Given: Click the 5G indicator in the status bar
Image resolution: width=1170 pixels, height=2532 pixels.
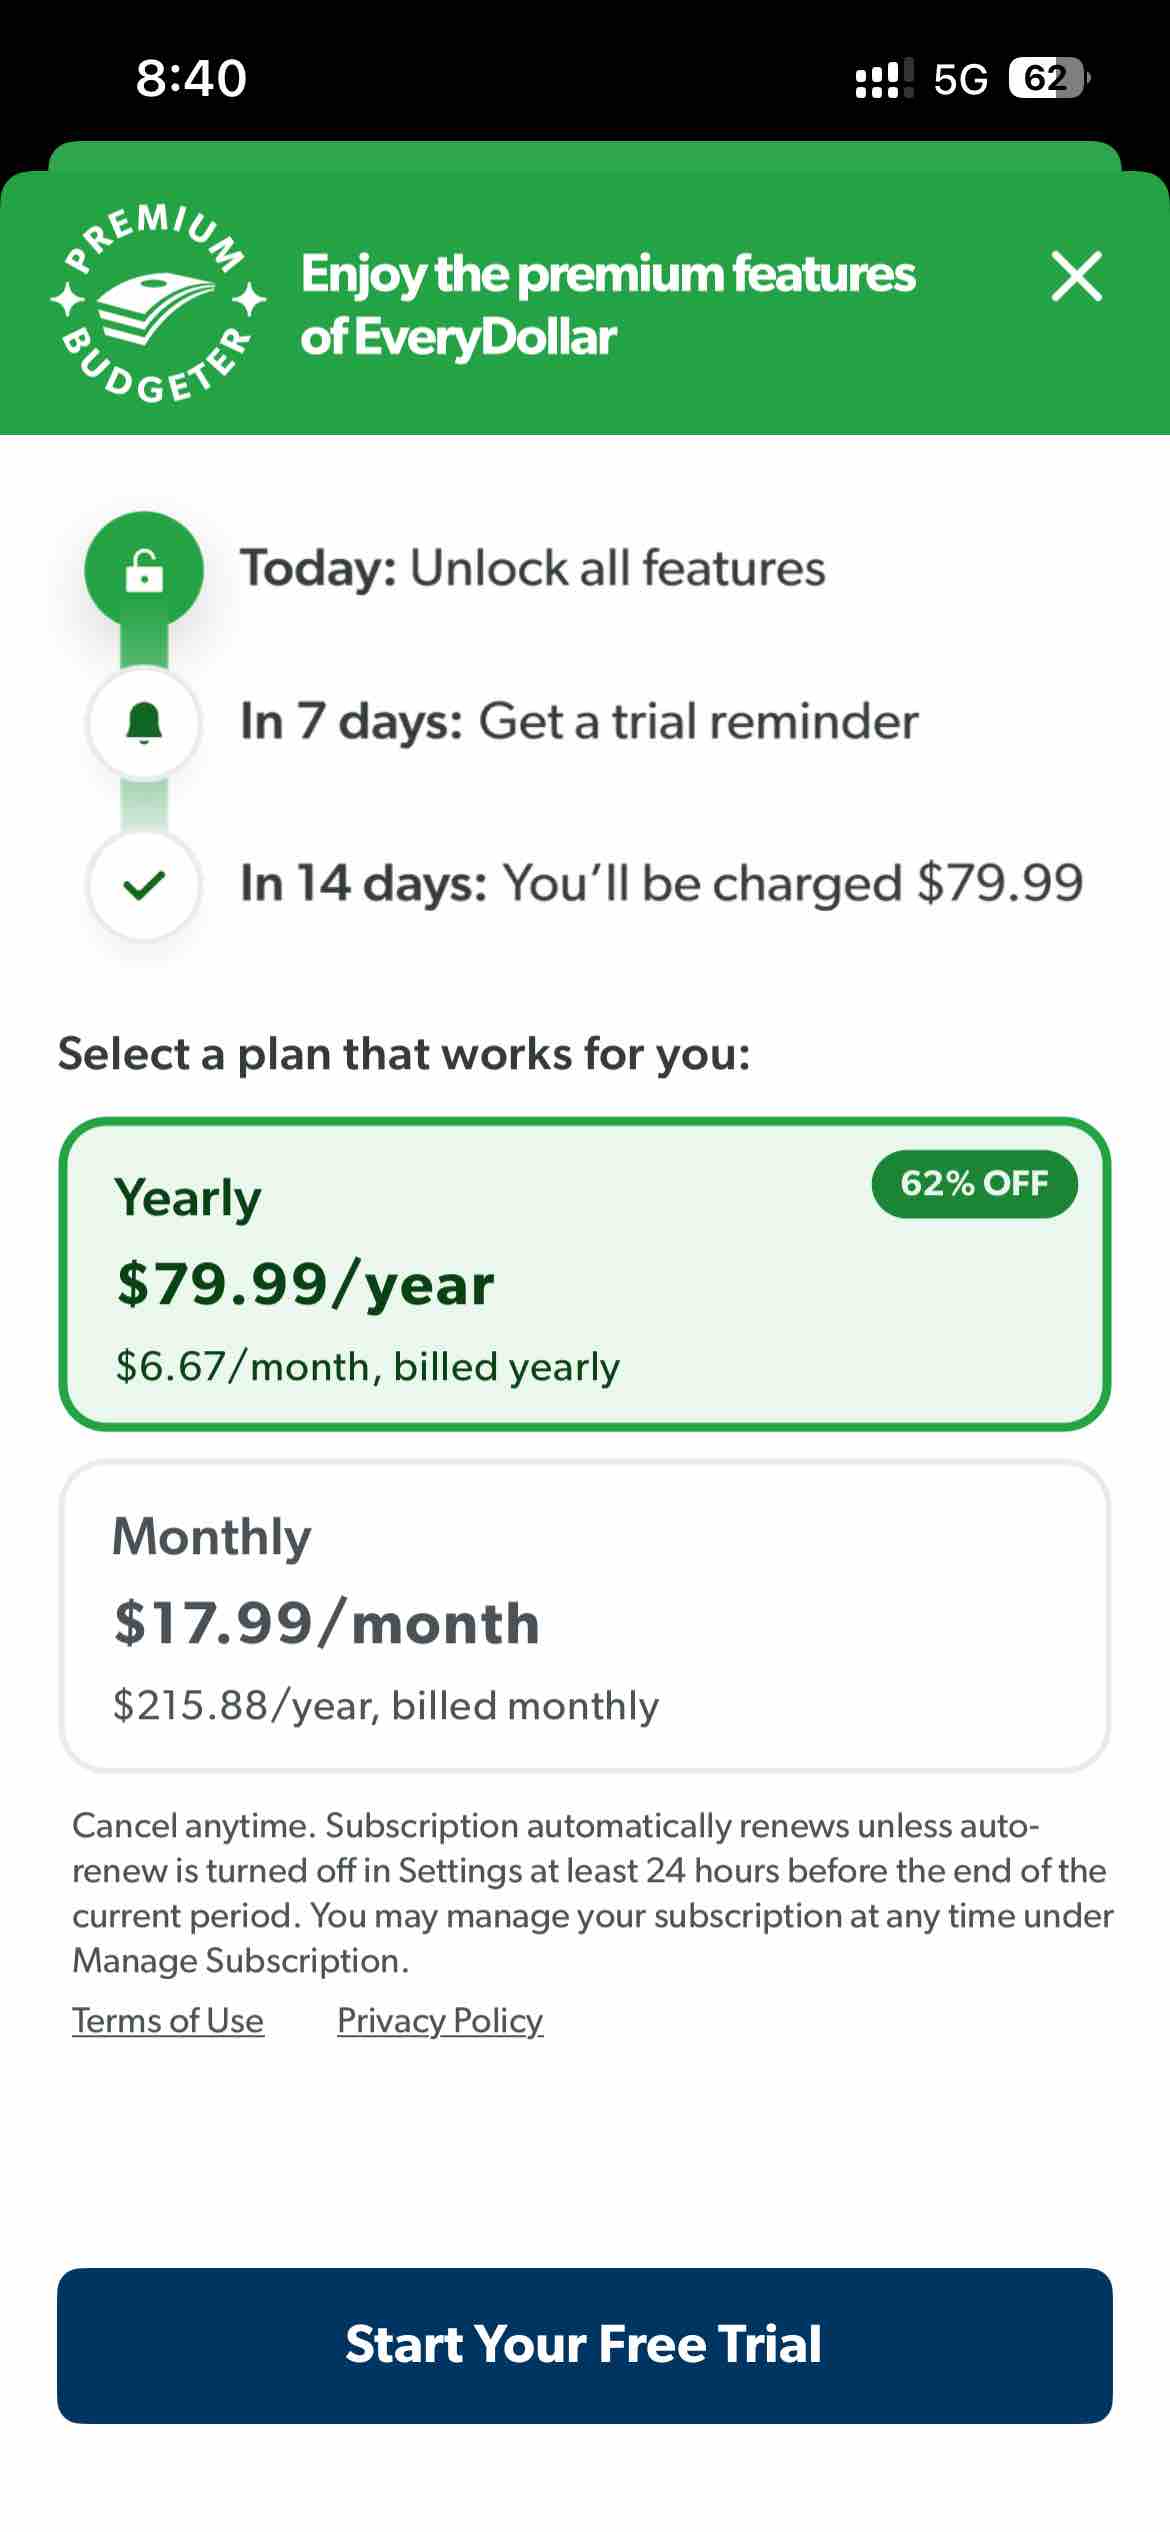Looking at the screenshot, I should (963, 76).
